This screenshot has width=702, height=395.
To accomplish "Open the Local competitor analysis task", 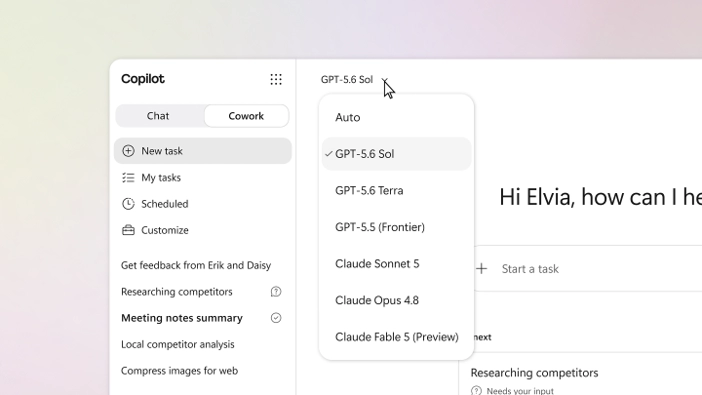I will (x=177, y=344).
